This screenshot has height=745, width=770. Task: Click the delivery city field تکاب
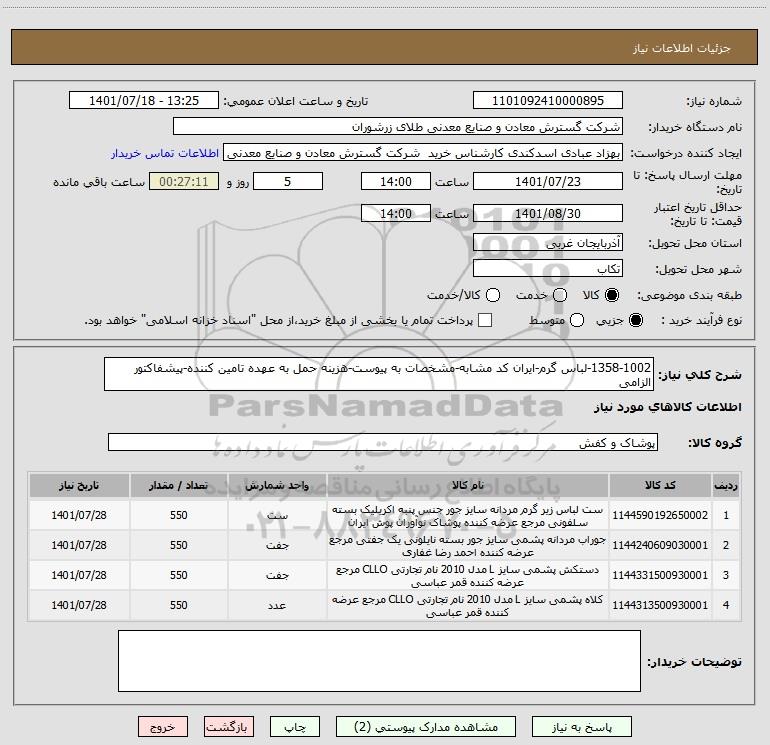coord(548,269)
